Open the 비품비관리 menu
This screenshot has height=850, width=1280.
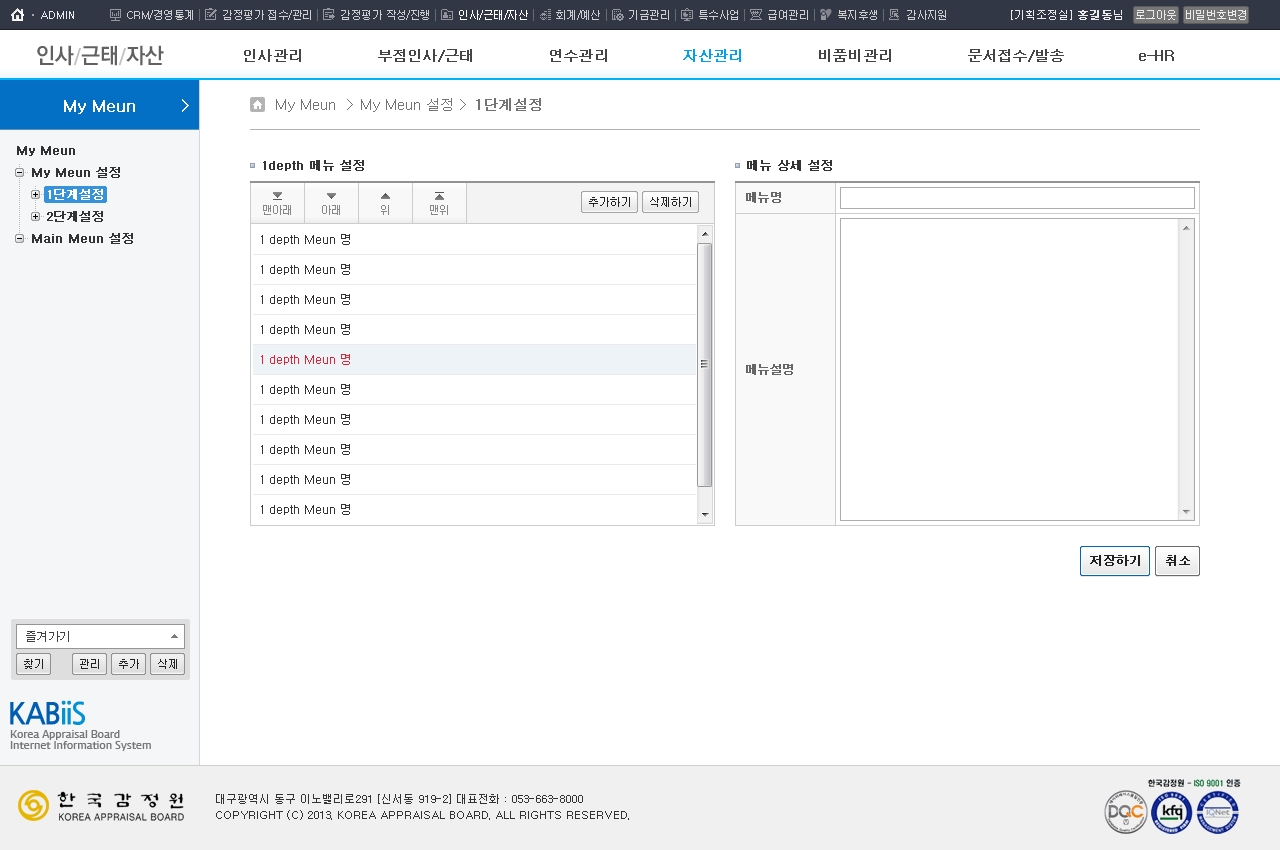point(855,56)
